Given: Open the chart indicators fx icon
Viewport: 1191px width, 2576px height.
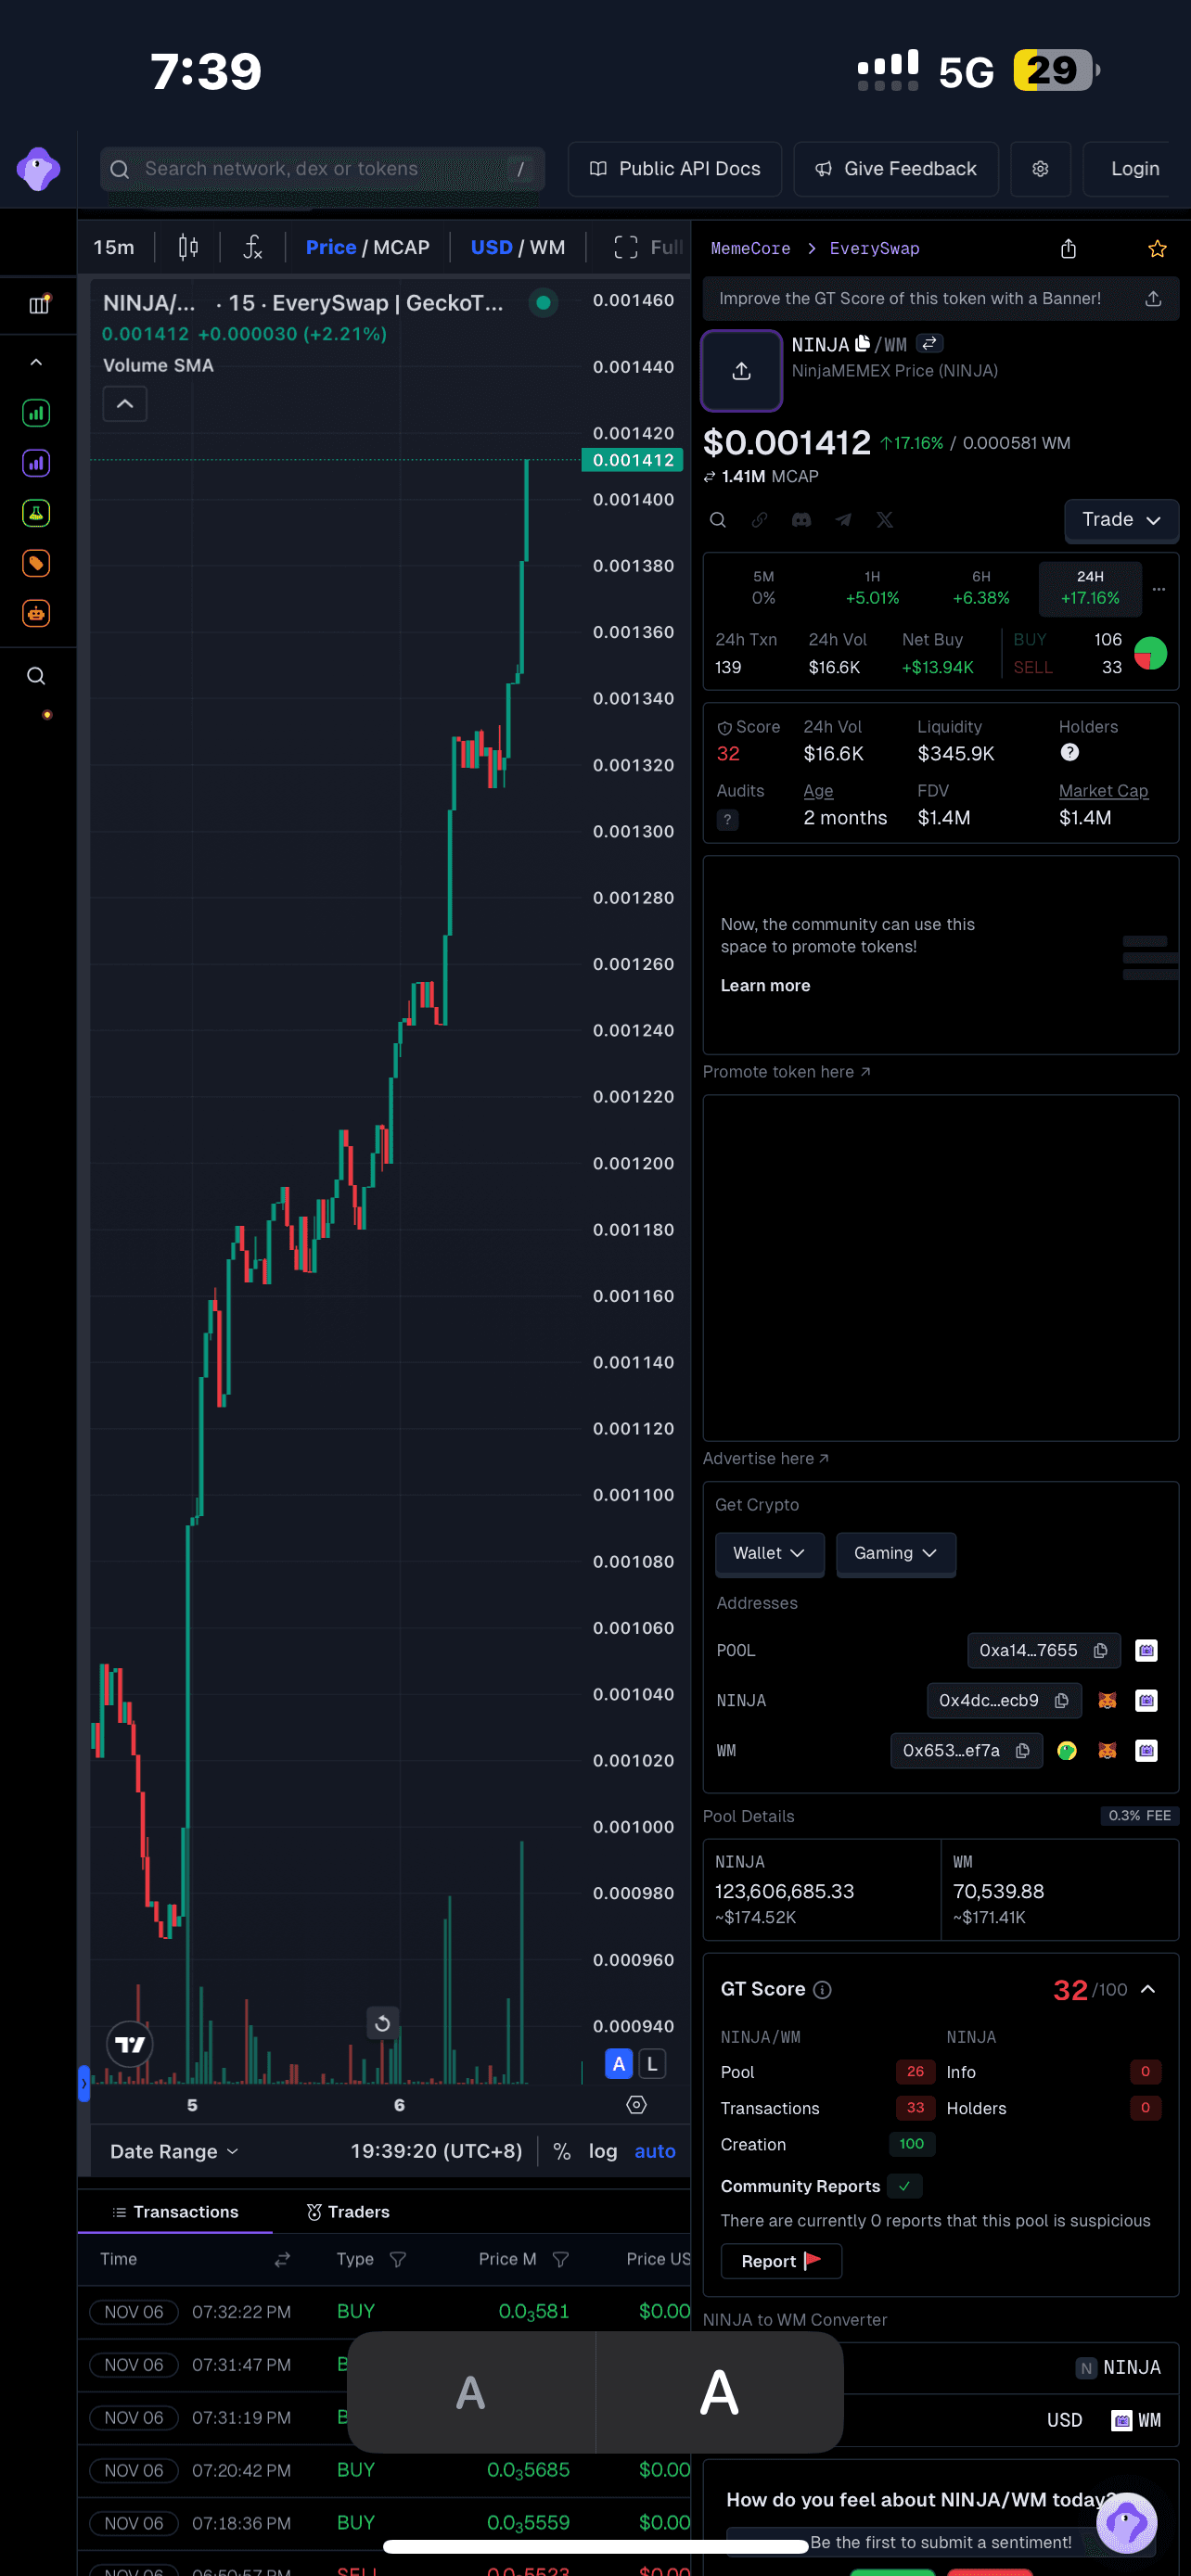Looking at the screenshot, I should tap(253, 247).
